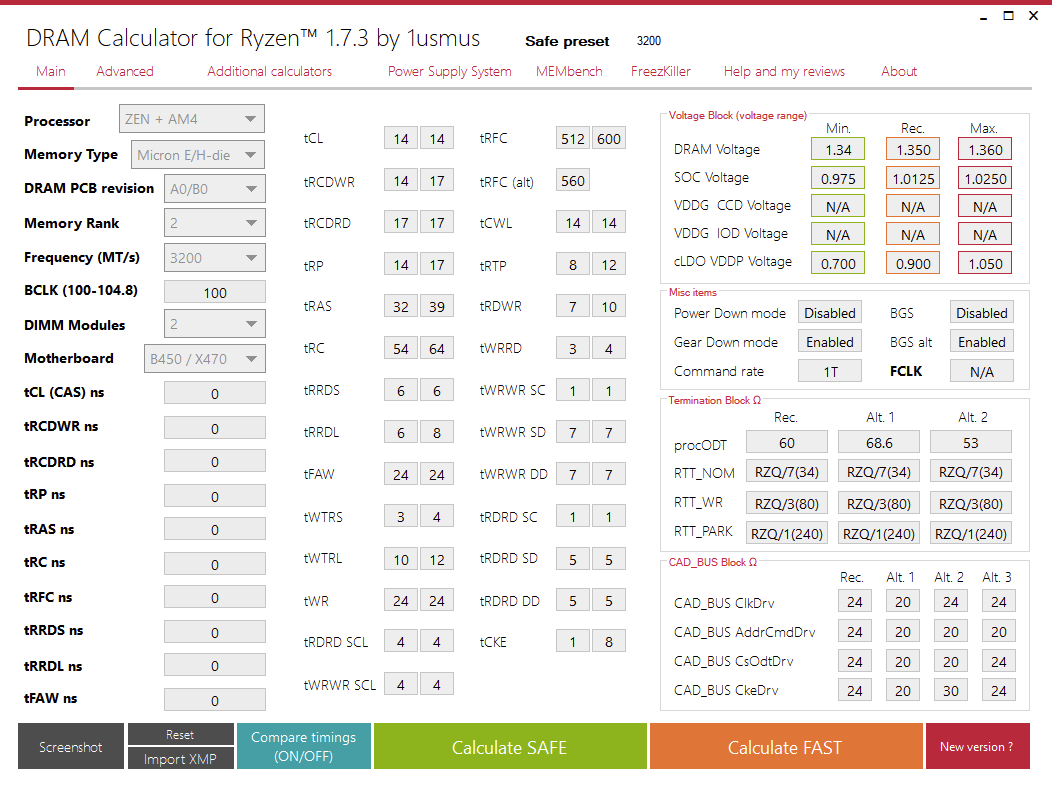Open the Power Supply System tab
Image resolution: width=1052 pixels, height=791 pixels.
[x=450, y=71]
